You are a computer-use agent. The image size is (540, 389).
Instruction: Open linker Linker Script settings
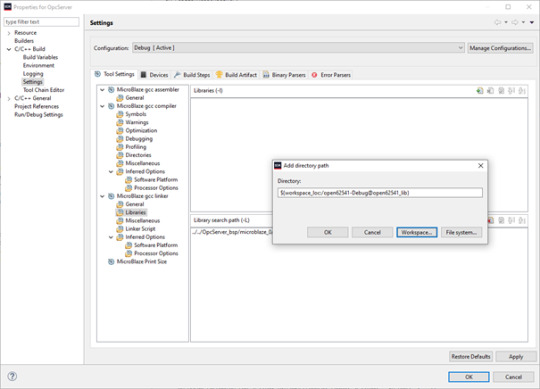pyautogui.click(x=140, y=229)
